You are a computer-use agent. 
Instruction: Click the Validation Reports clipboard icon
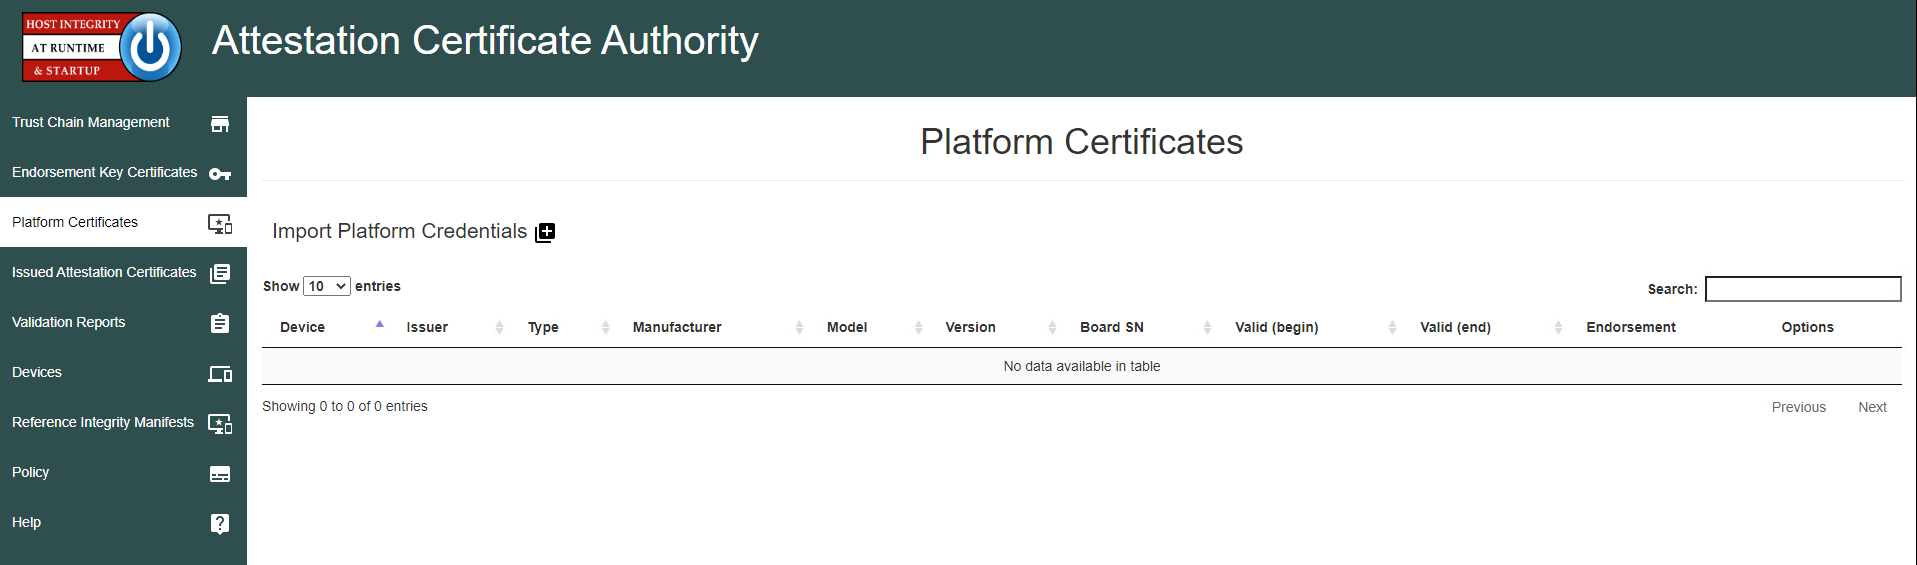point(220,323)
